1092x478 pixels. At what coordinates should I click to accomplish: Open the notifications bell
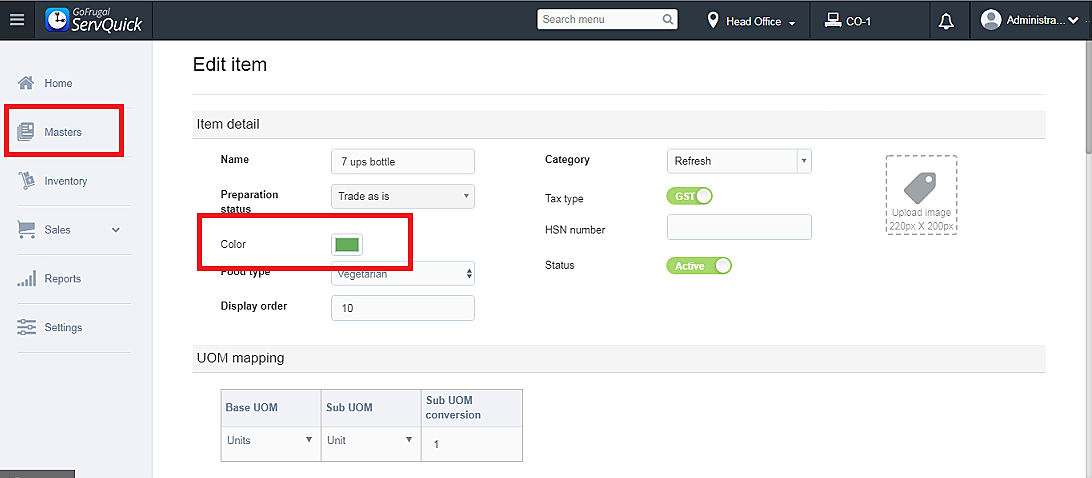[946, 20]
